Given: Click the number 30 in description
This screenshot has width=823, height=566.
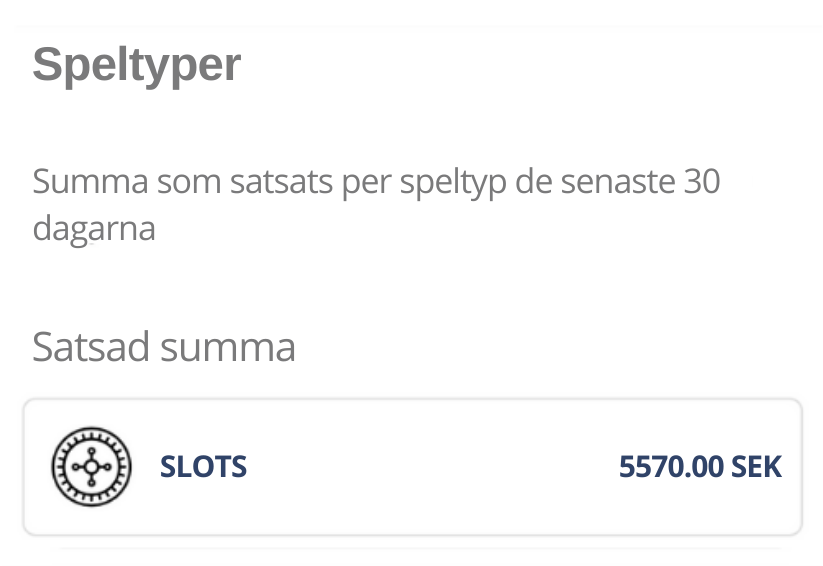Looking at the screenshot, I should point(702,182).
